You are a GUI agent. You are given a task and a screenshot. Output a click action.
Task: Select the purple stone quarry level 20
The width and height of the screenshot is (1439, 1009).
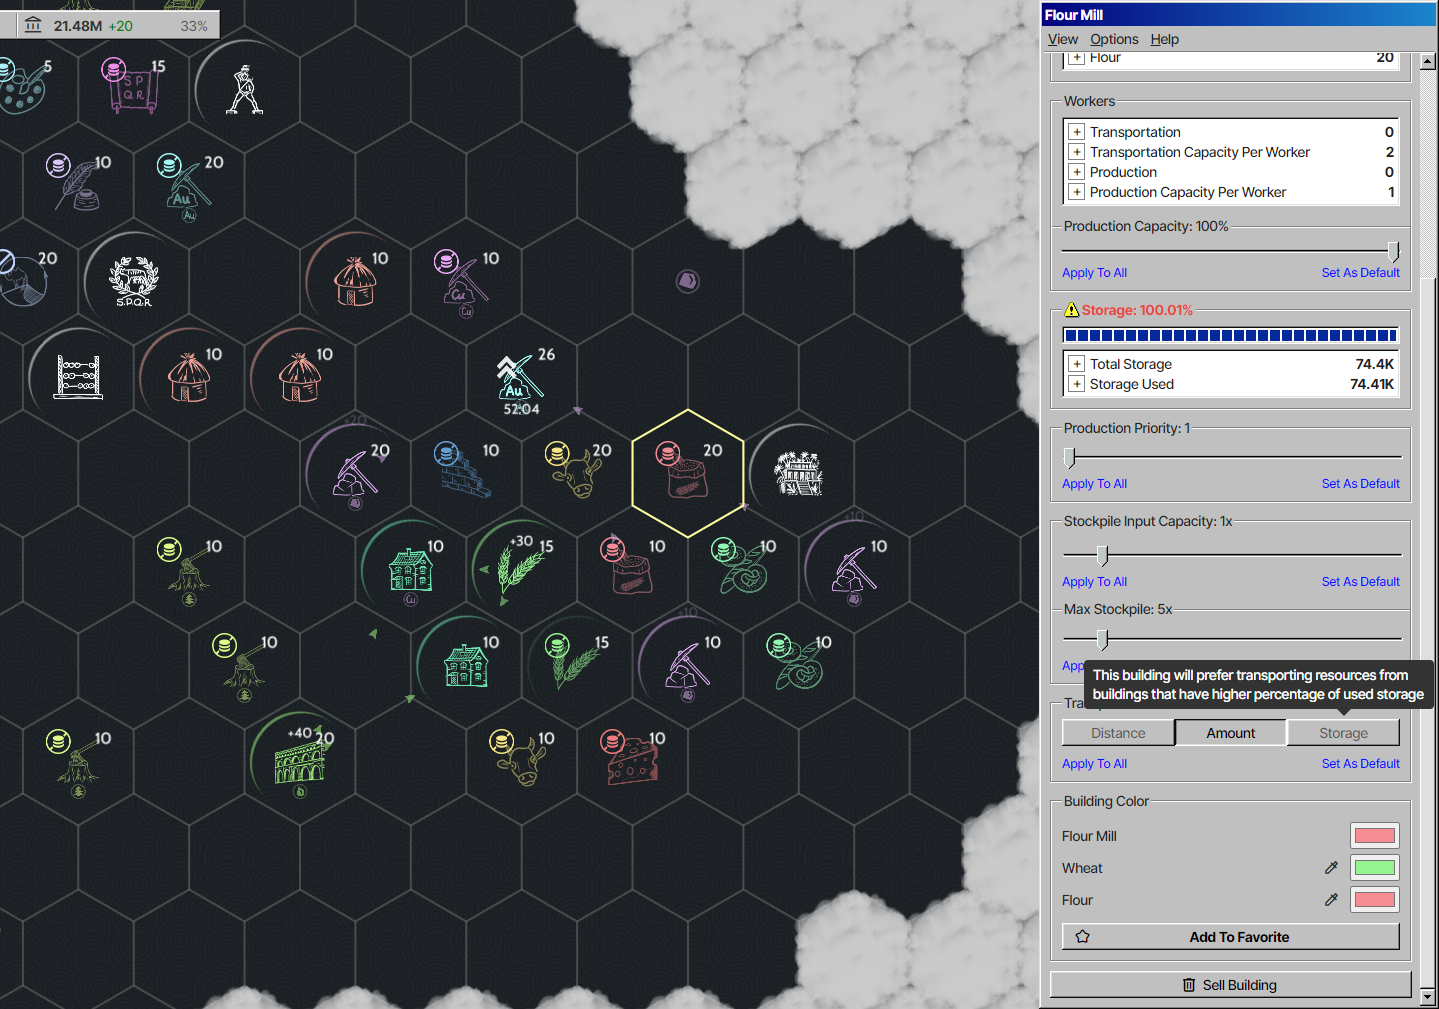(355, 473)
